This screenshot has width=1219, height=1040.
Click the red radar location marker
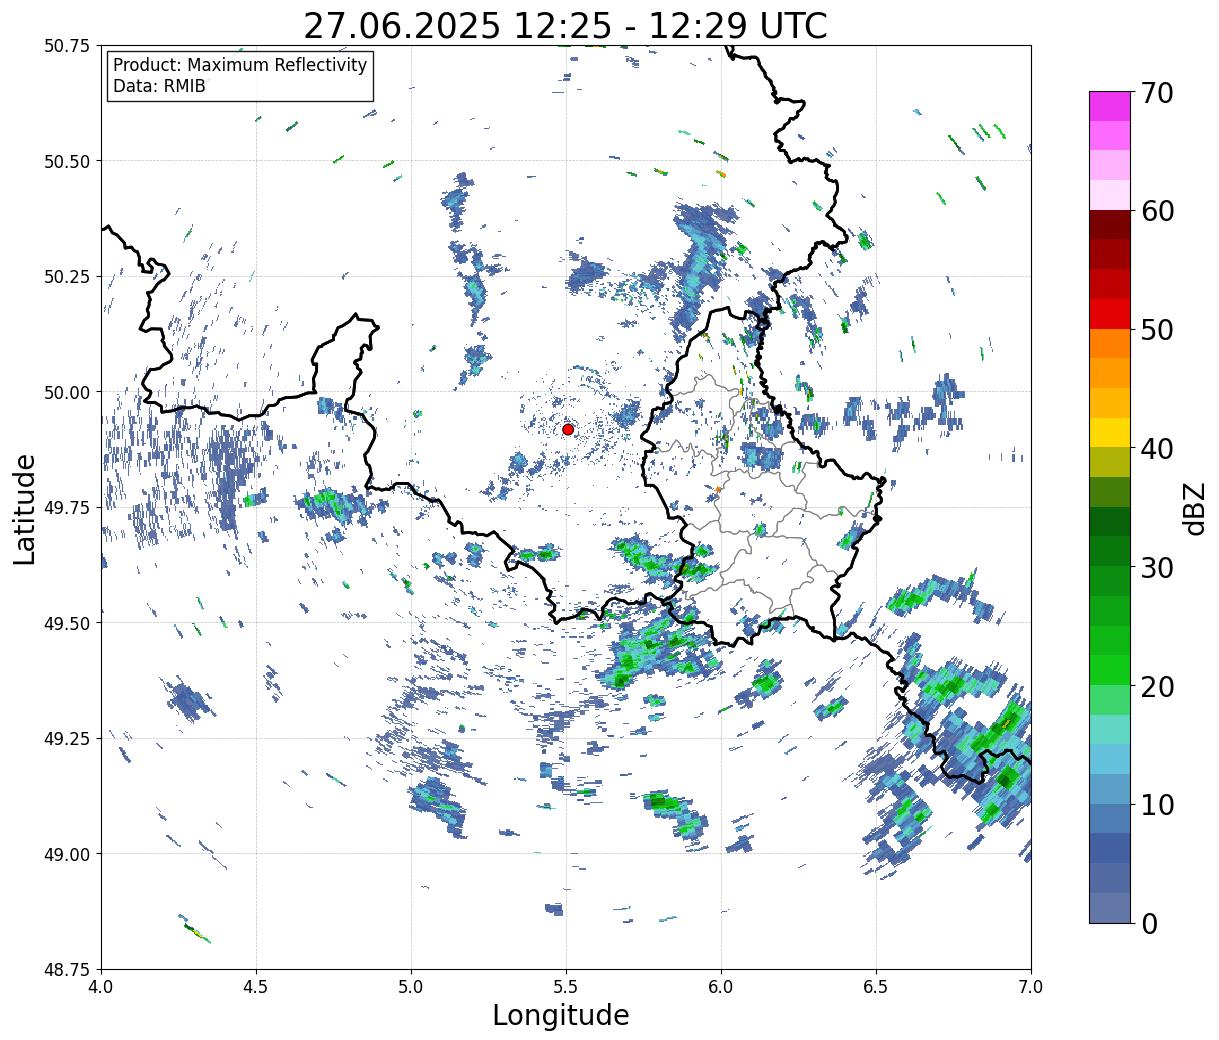coord(568,429)
